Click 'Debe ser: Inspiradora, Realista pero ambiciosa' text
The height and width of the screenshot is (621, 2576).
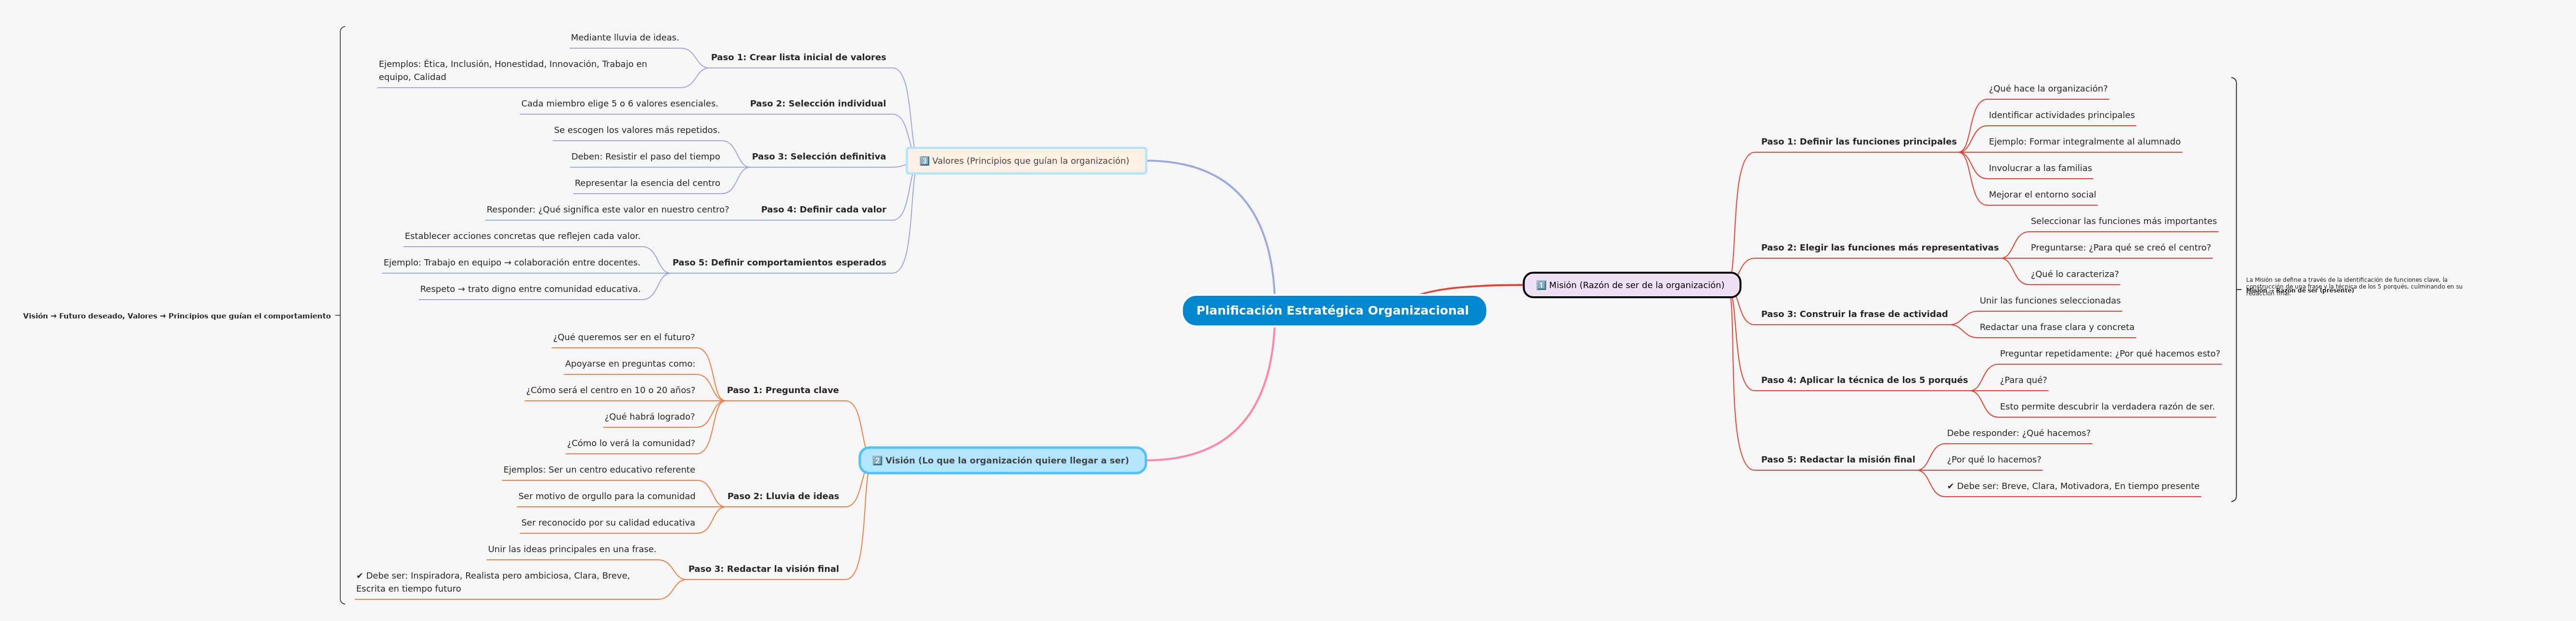[x=493, y=582]
